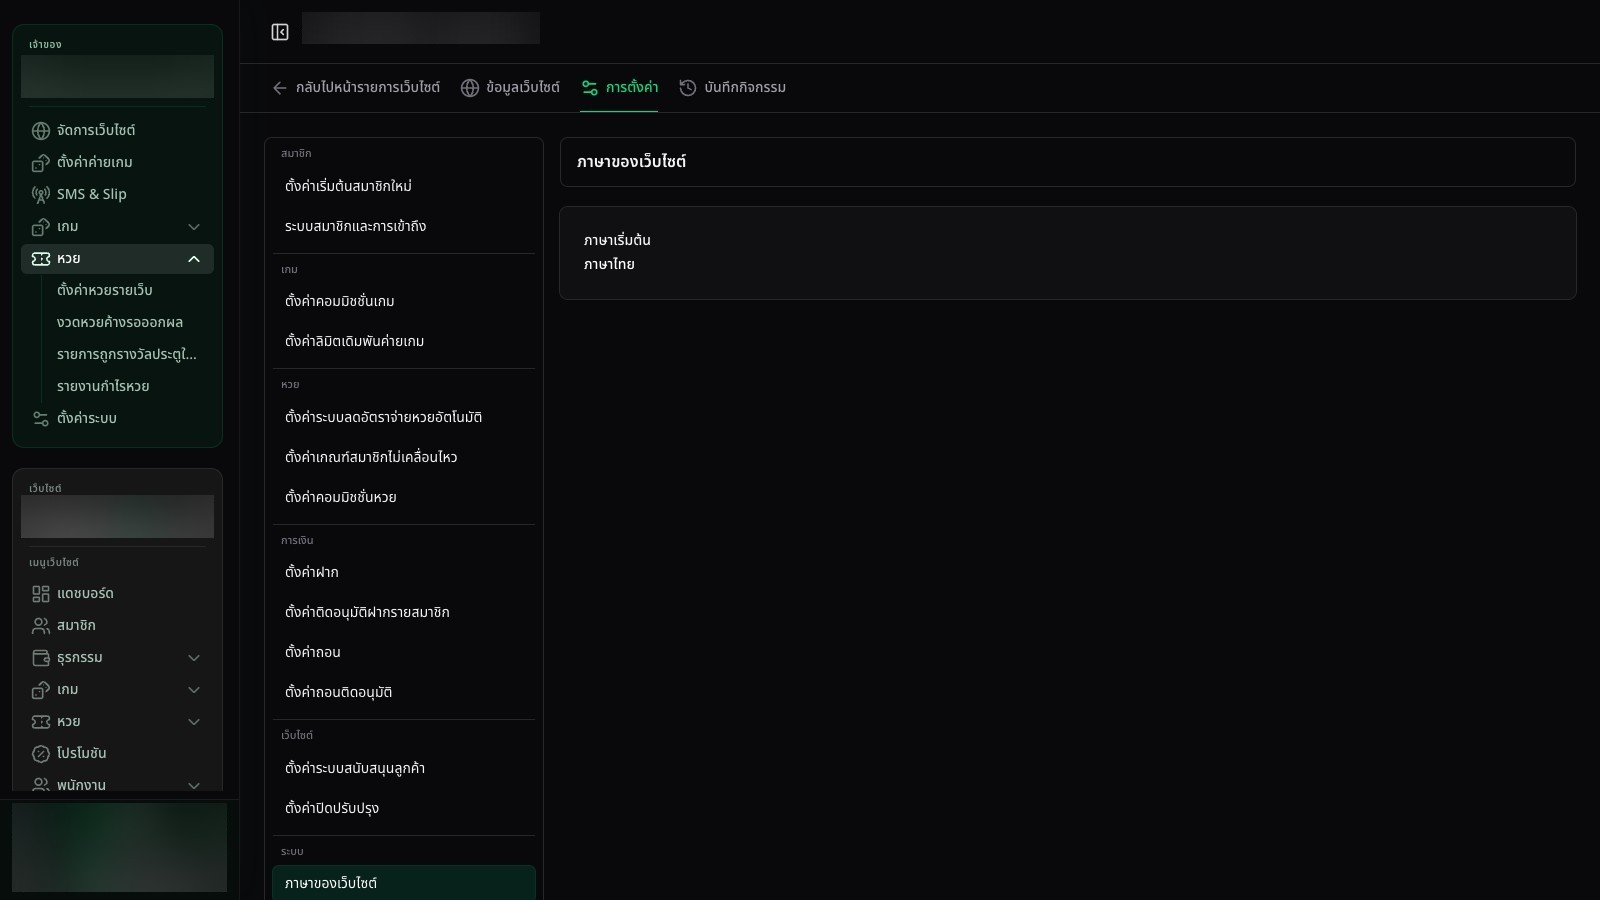Collapse sidebar using the panel toggle icon
The width and height of the screenshot is (1600, 900).
[280, 32]
